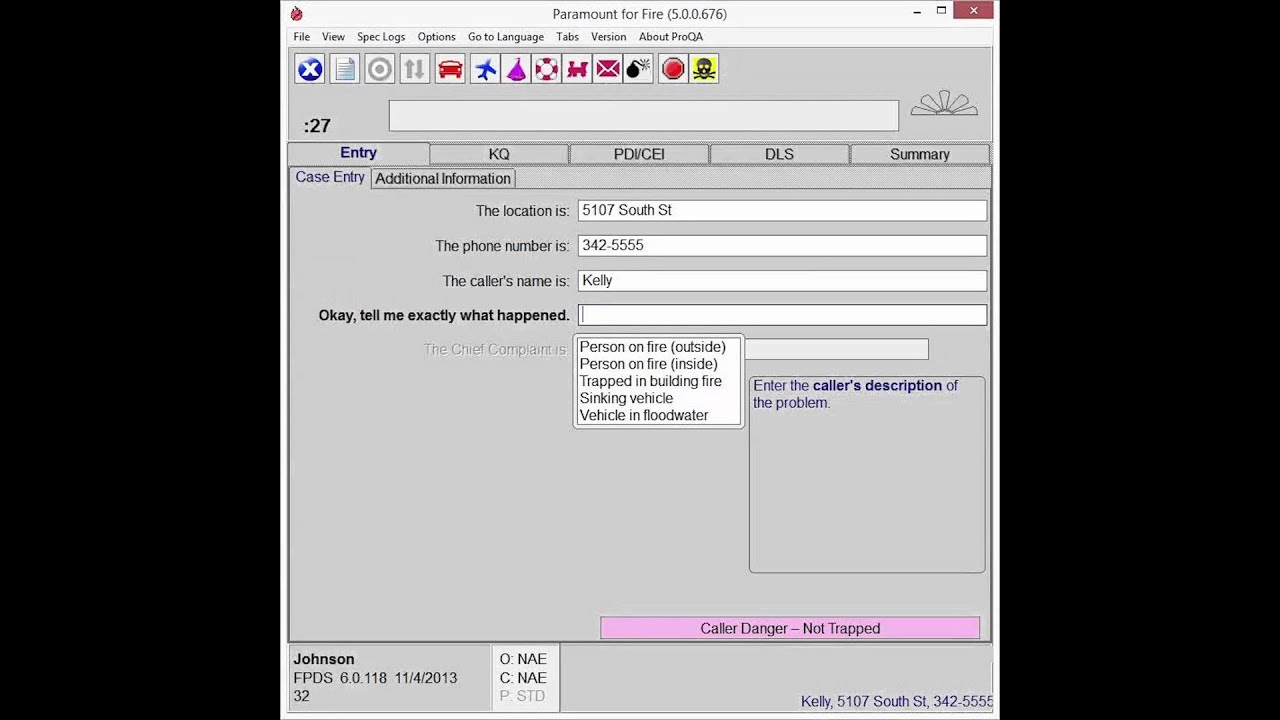Click the caller's name field Kelly

pyautogui.click(x=782, y=280)
